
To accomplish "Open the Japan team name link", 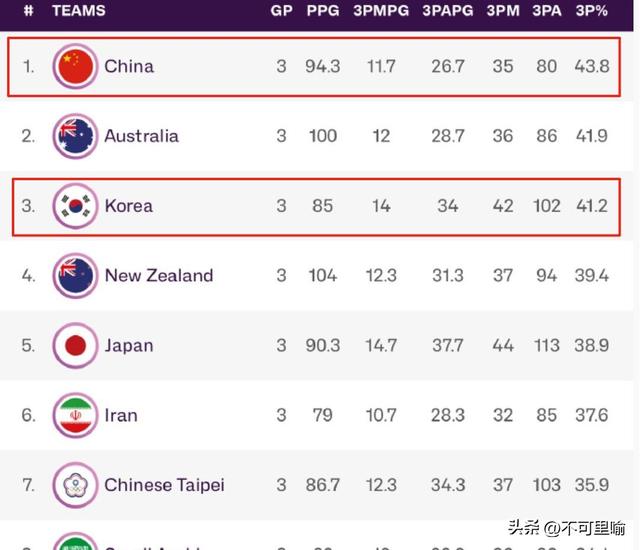I will (129, 346).
